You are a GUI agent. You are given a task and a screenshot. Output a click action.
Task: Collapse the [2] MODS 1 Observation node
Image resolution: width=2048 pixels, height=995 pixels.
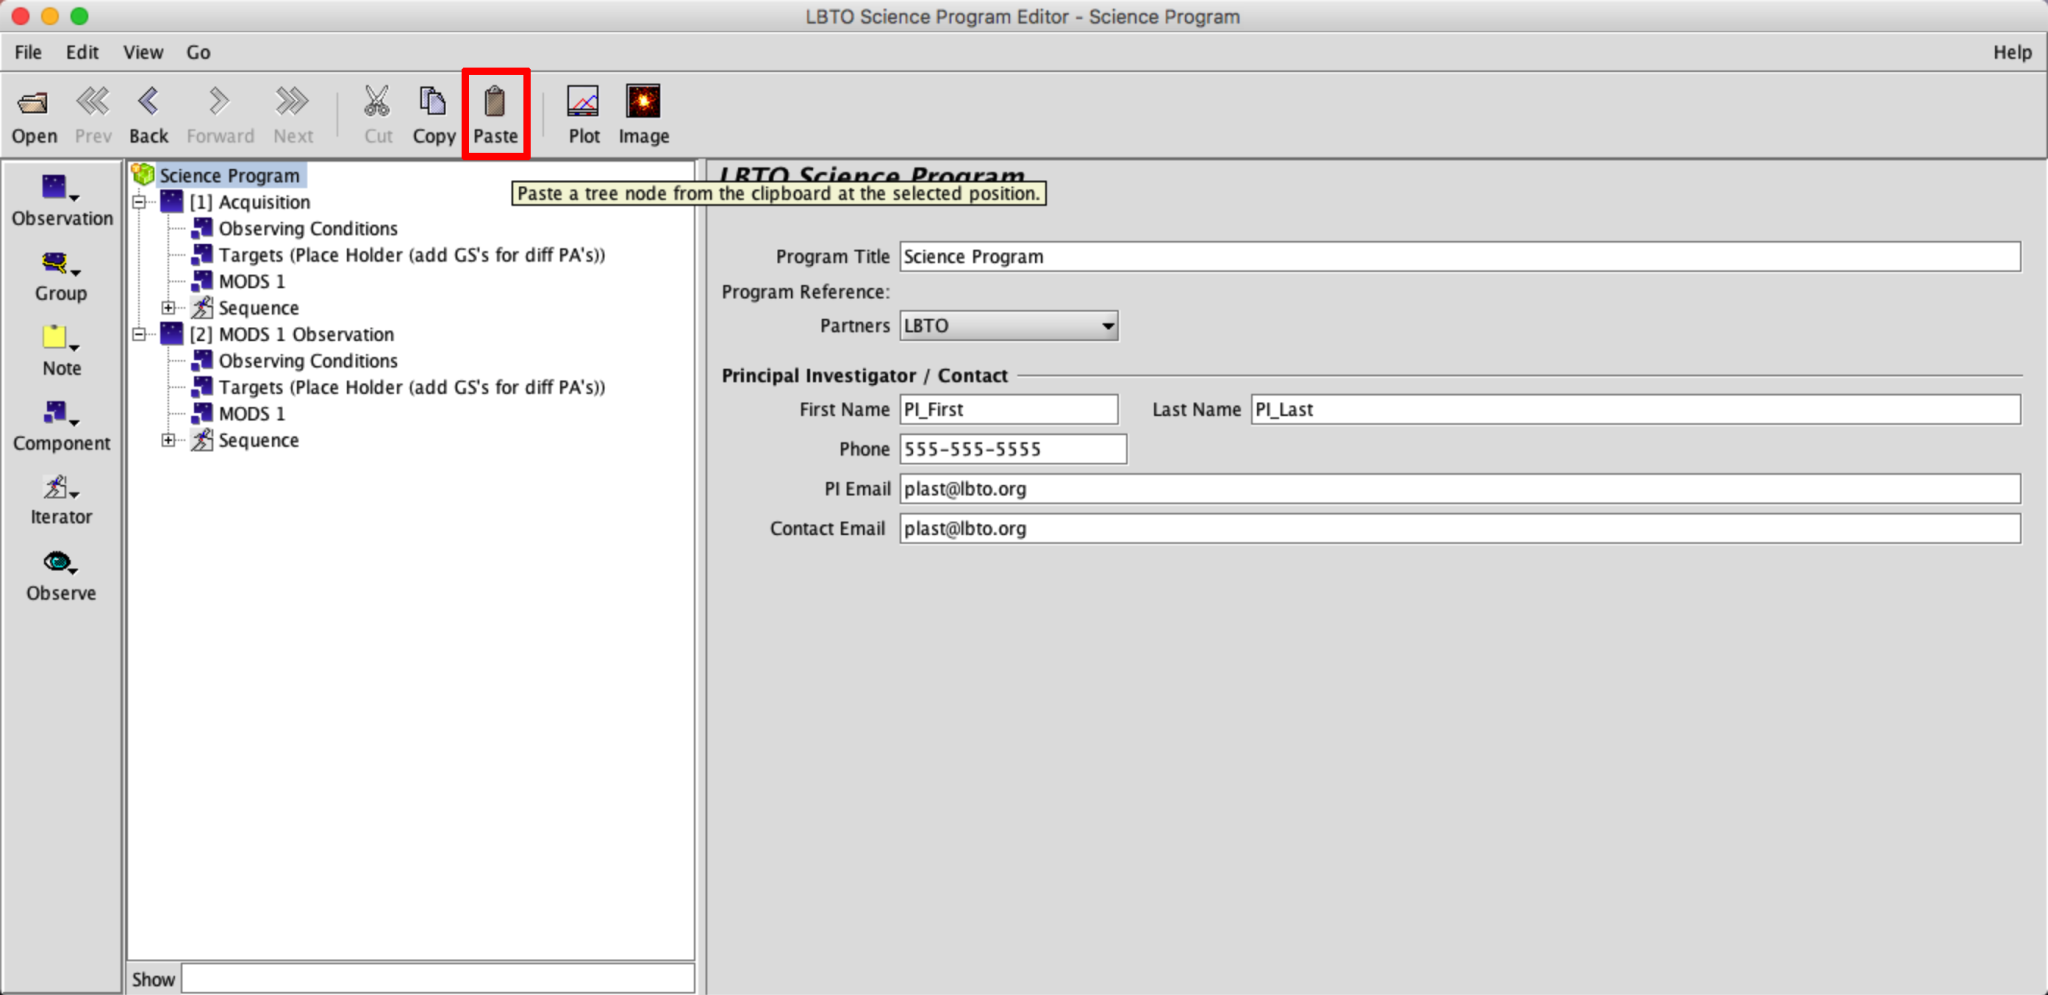[x=139, y=334]
